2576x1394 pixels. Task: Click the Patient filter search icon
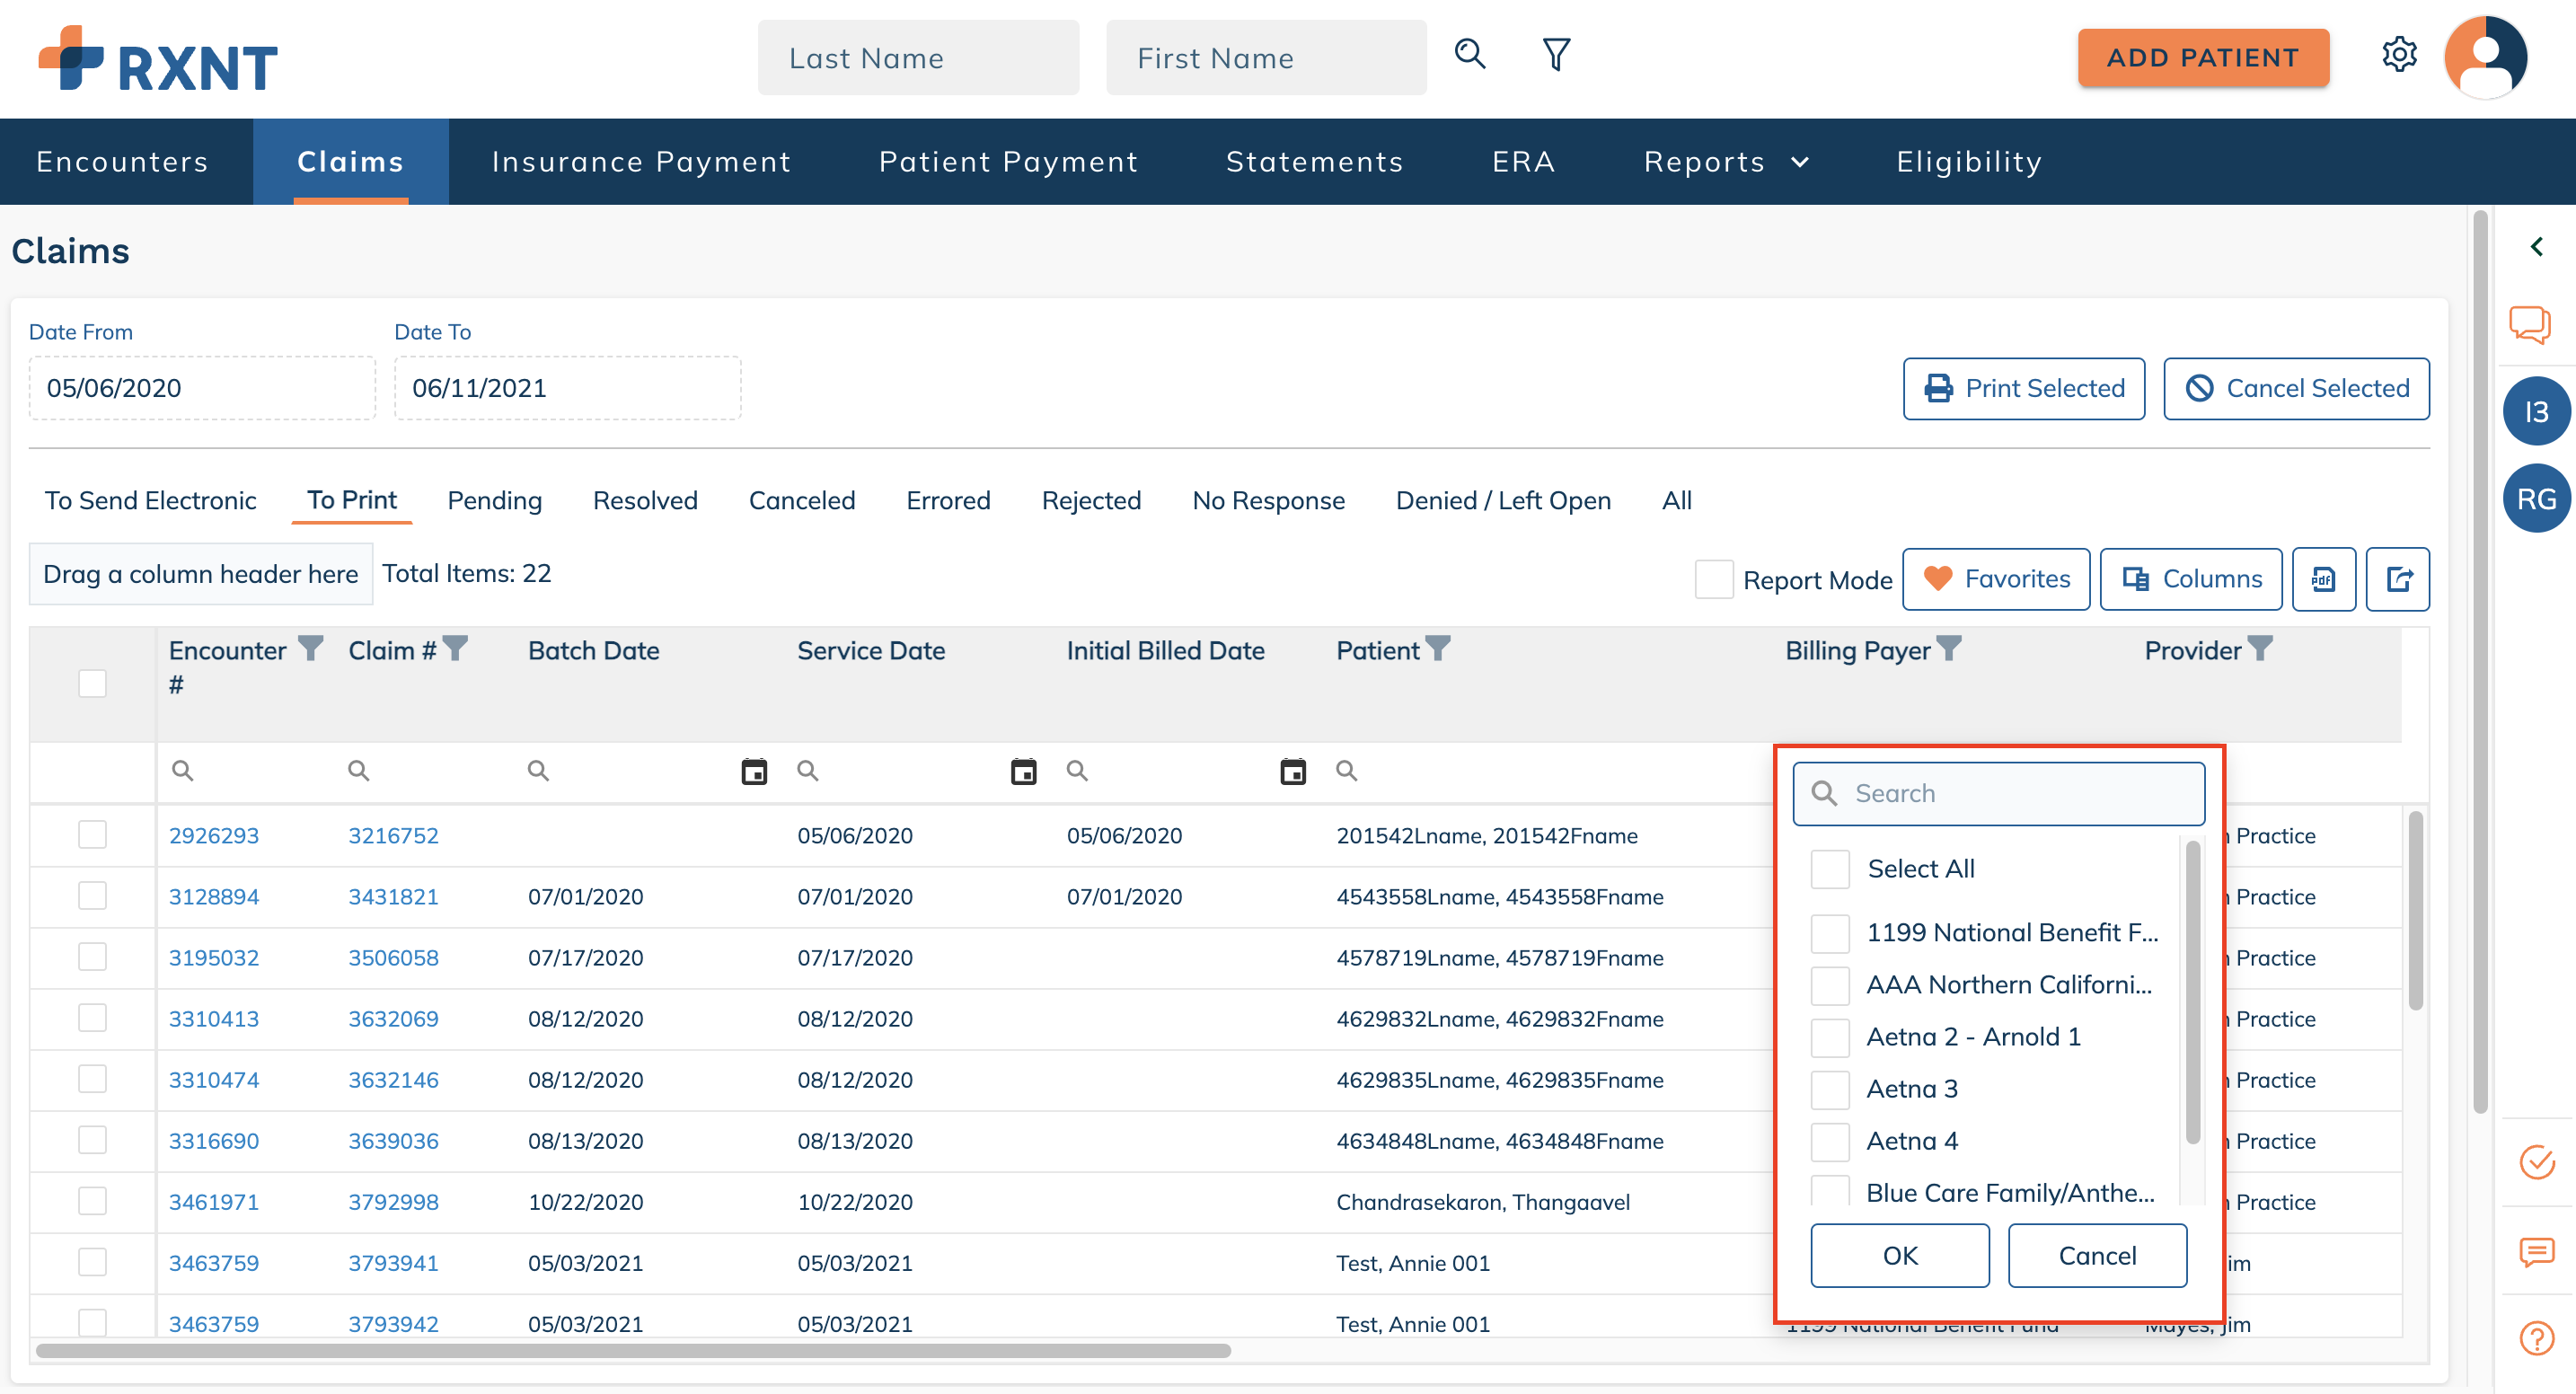(x=1347, y=771)
